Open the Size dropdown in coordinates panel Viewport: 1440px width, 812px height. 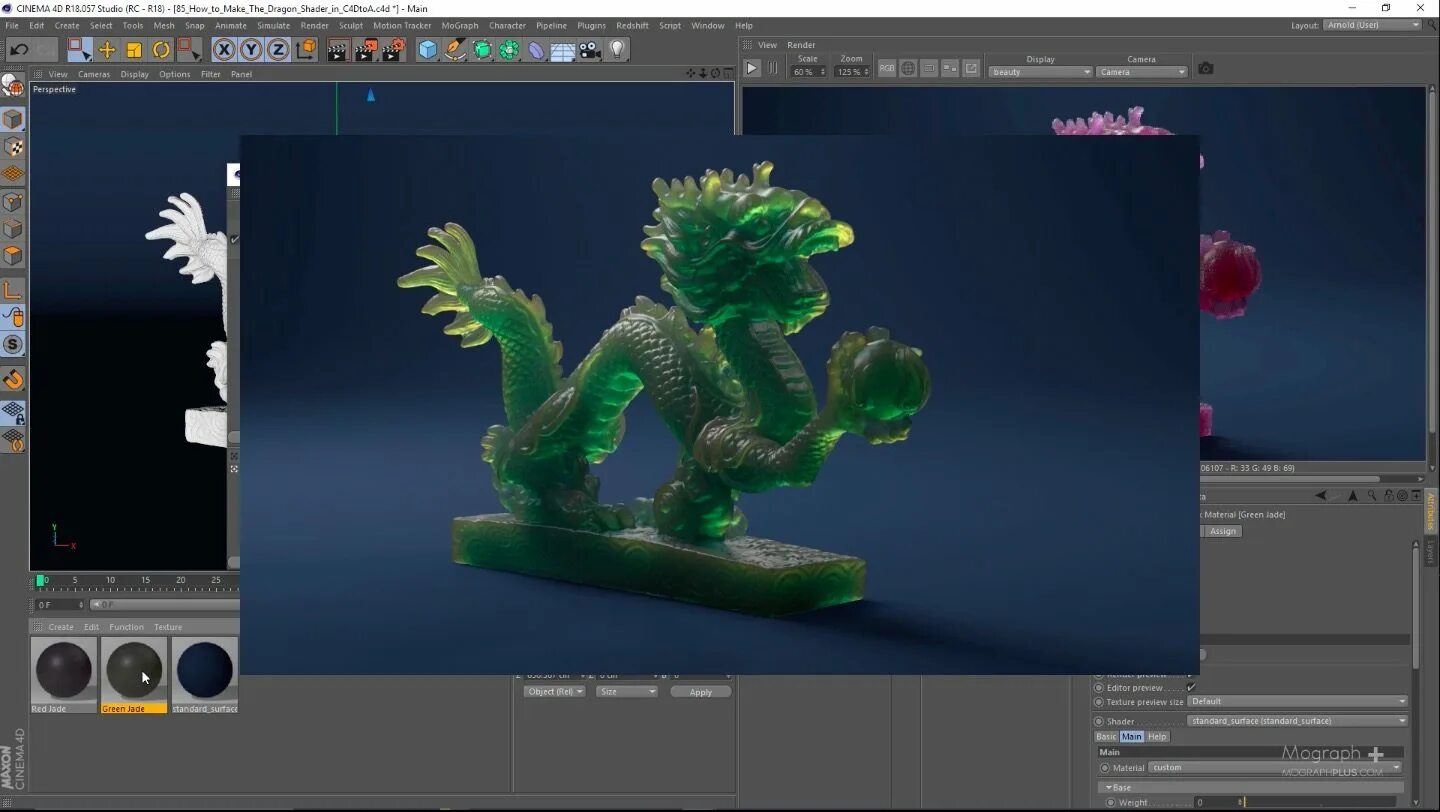click(627, 692)
